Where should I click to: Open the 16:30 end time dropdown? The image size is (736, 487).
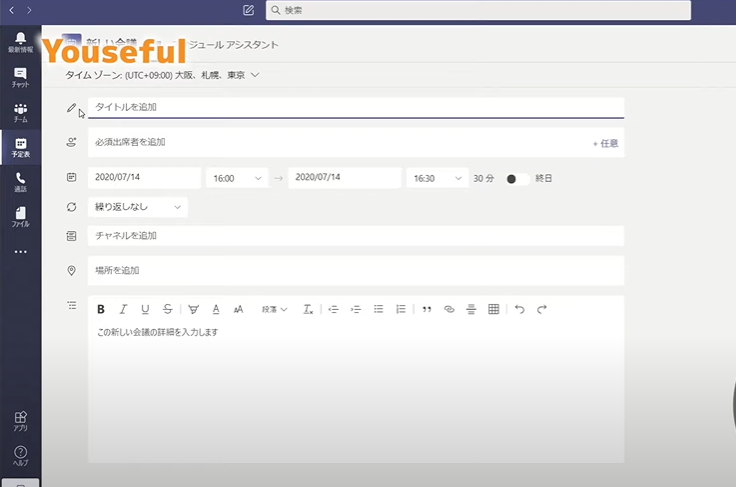437,178
